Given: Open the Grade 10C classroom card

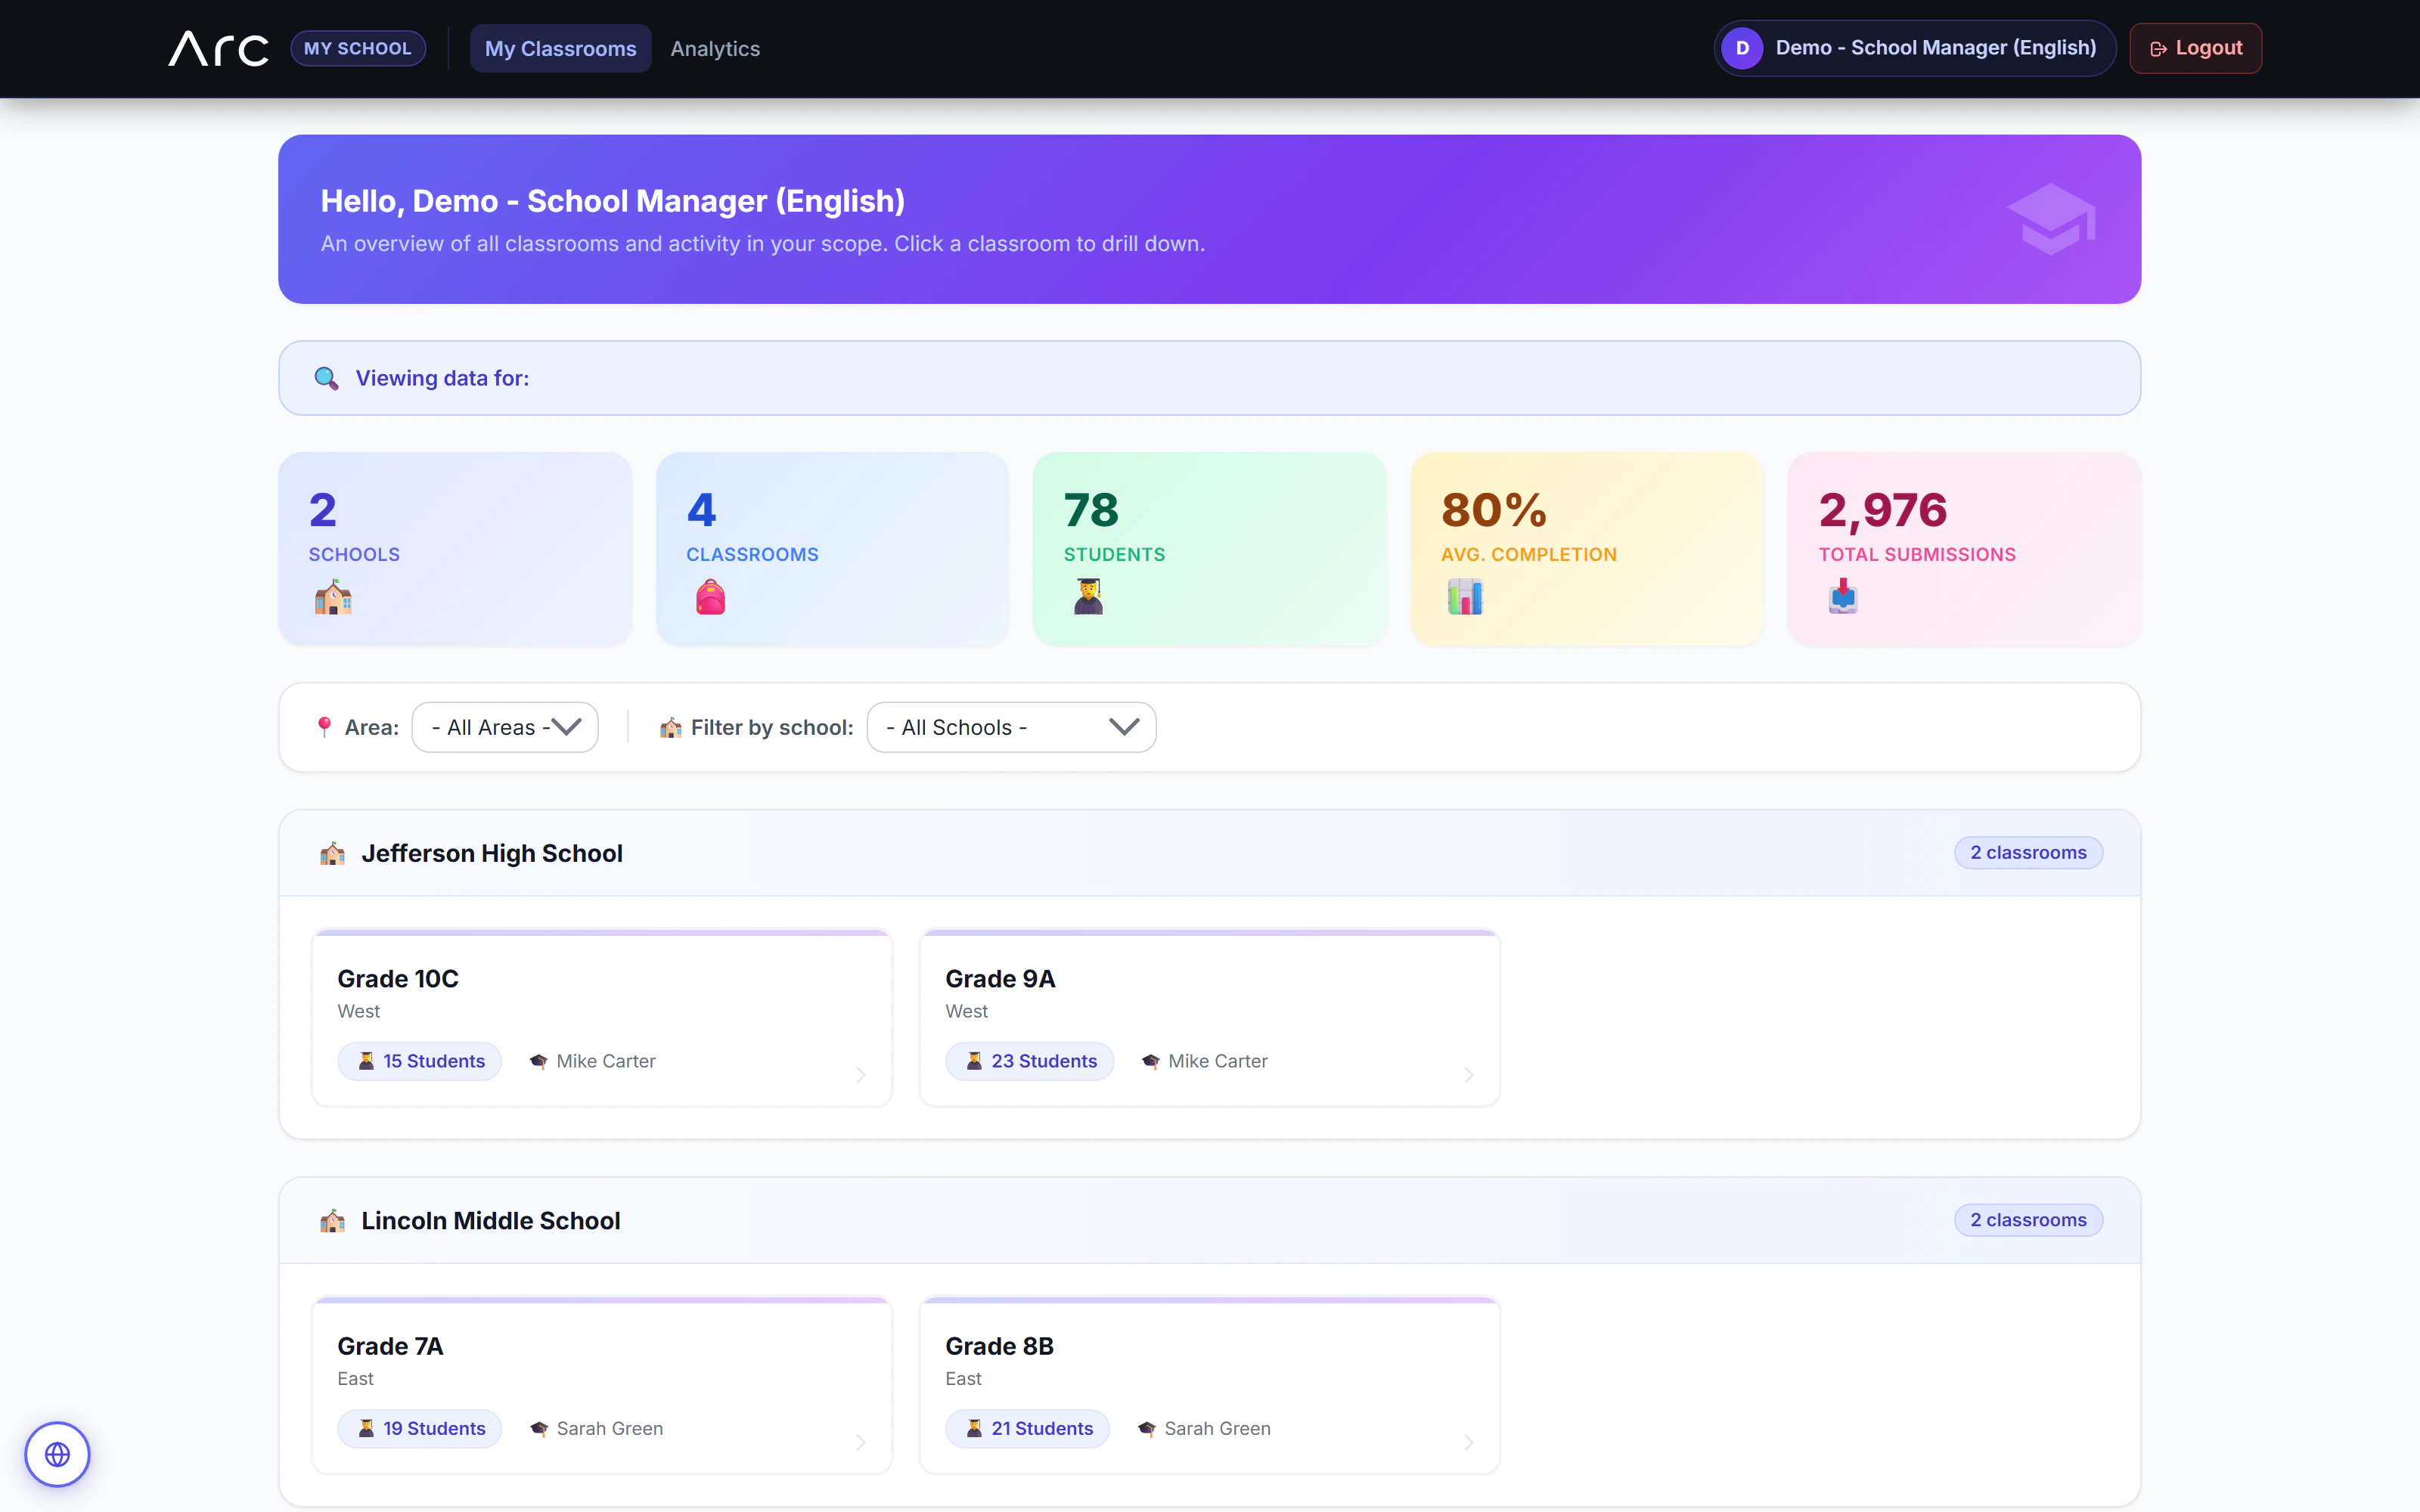Looking at the screenshot, I should click(602, 1018).
